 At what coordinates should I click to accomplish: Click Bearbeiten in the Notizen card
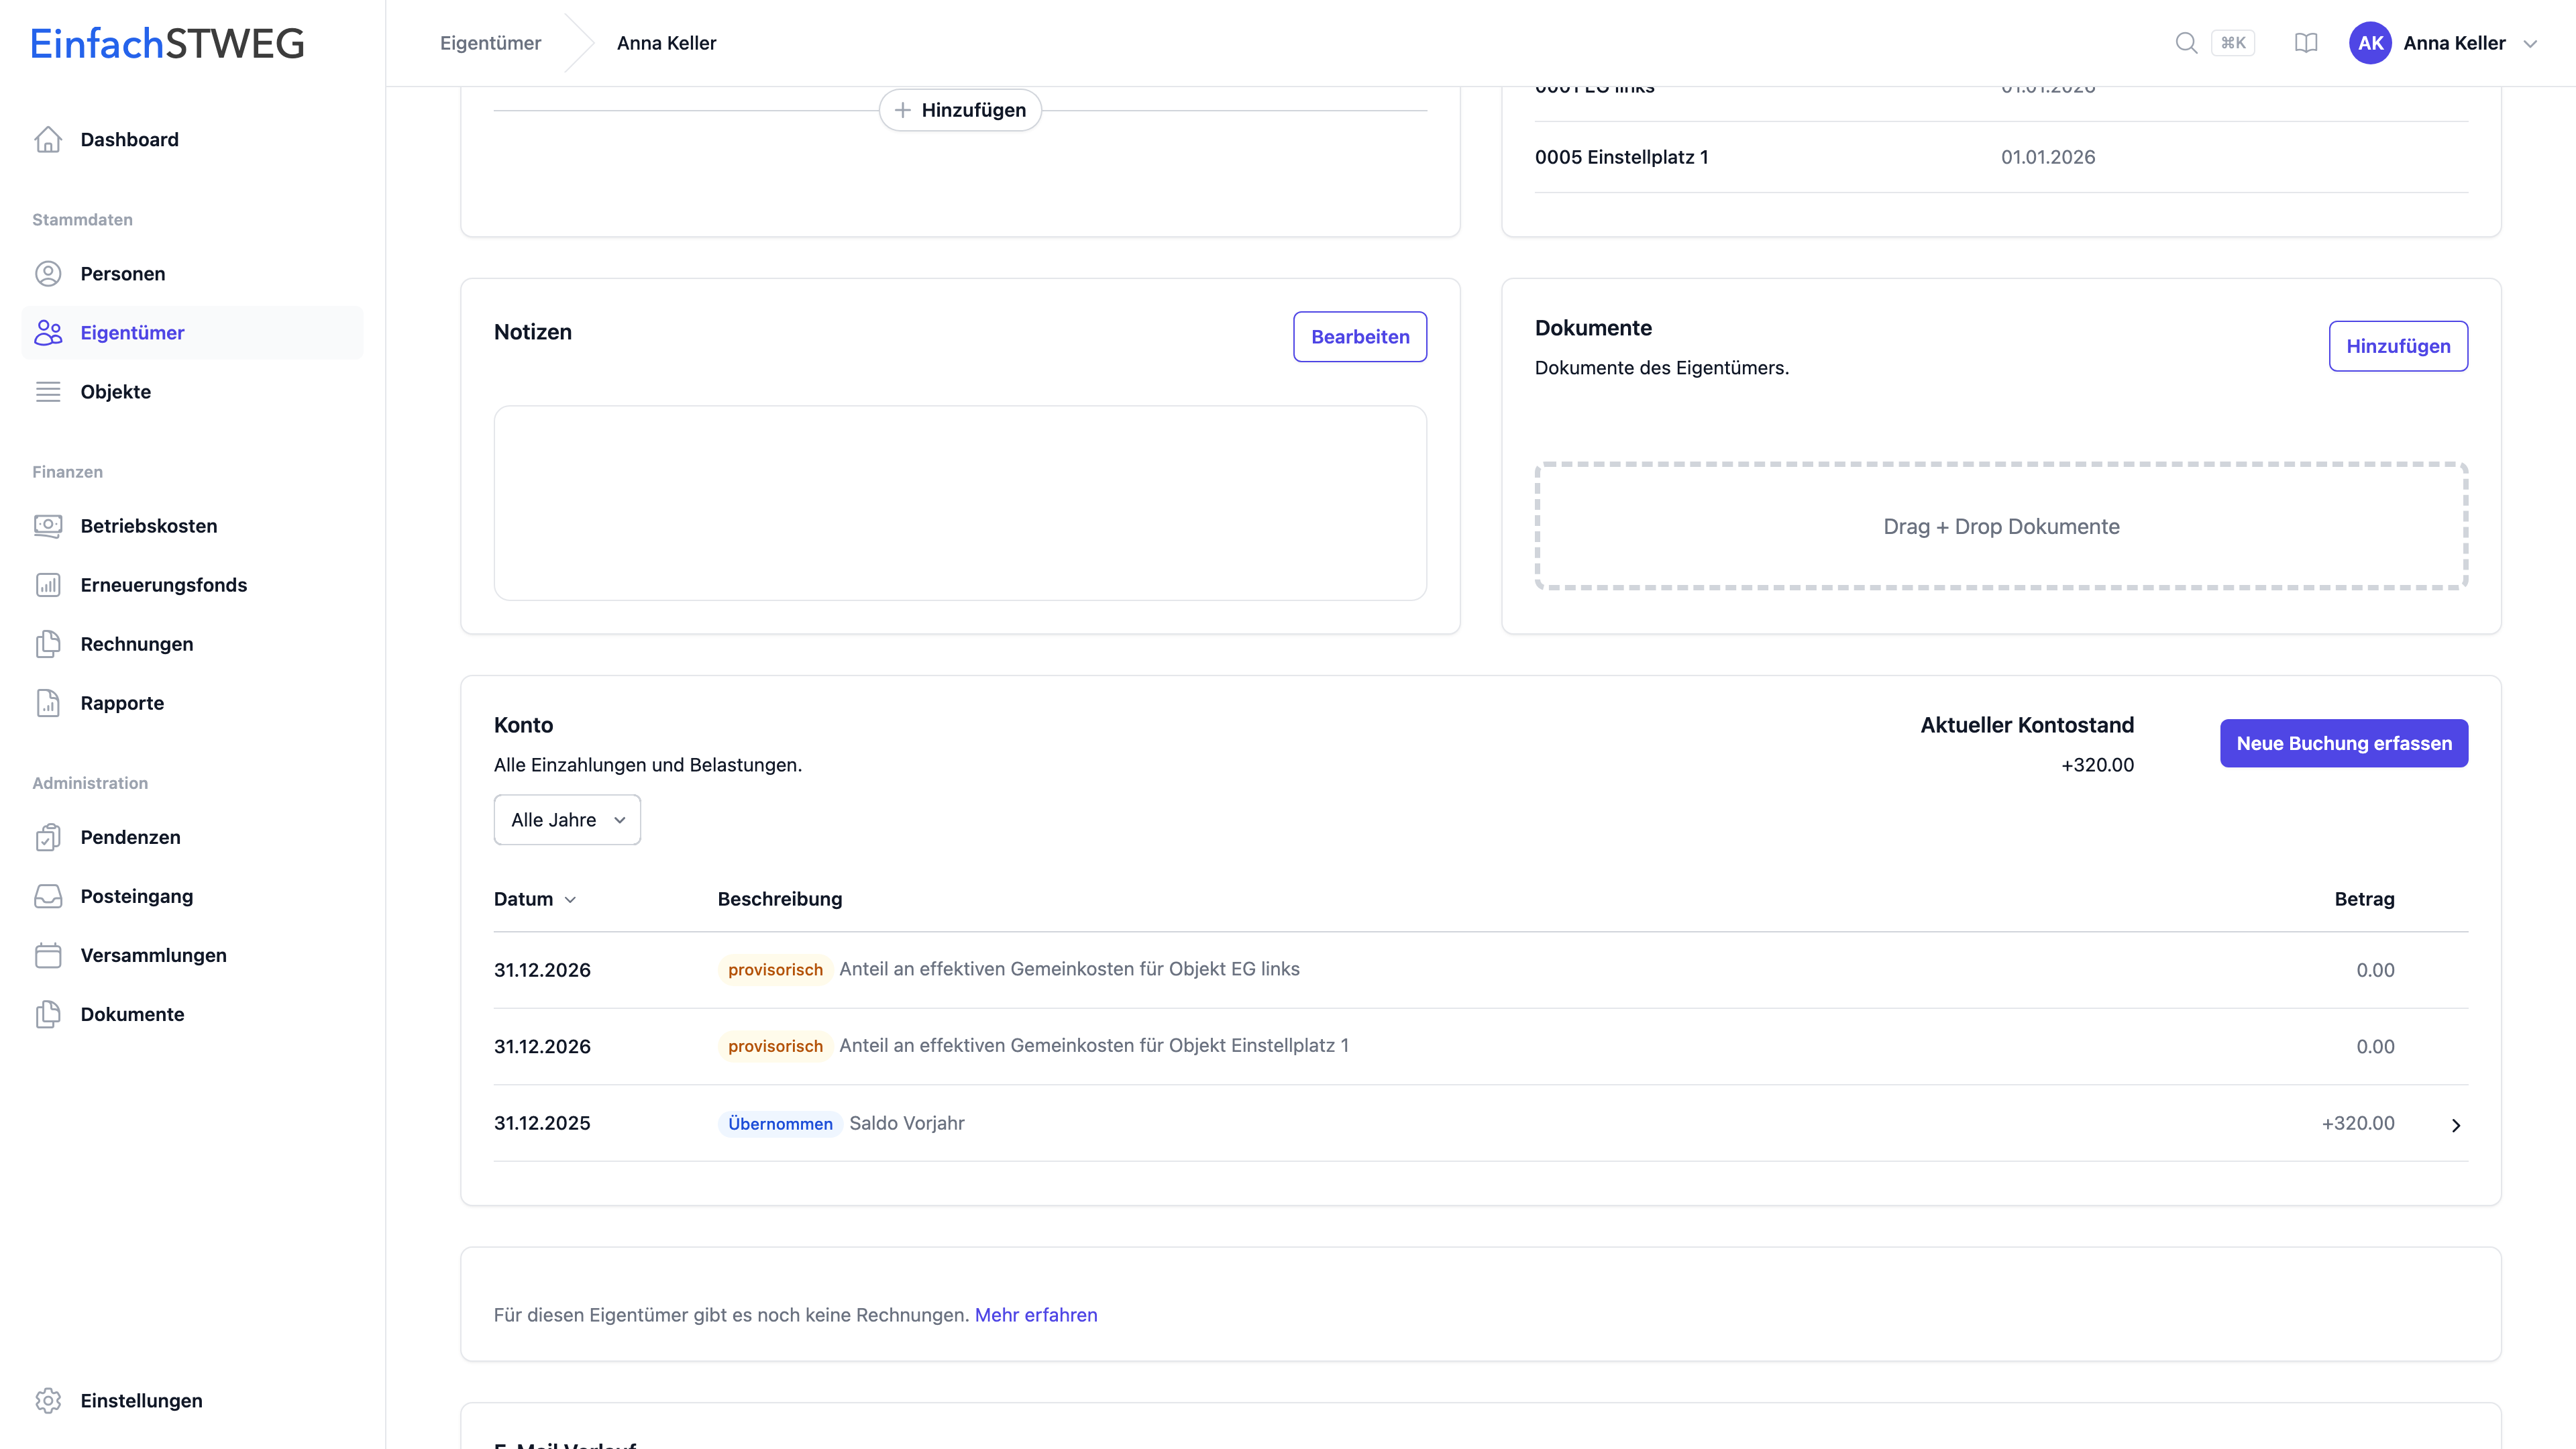[x=1360, y=337]
